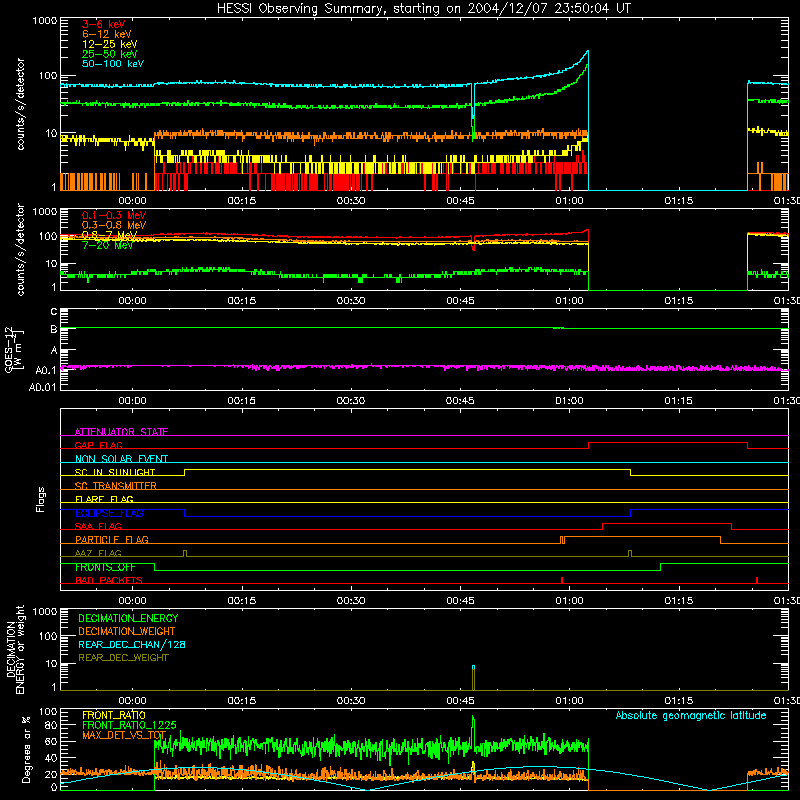Click the DECIMATION_WEIGHT legend label
The width and height of the screenshot is (800, 800).
pos(127,631)
